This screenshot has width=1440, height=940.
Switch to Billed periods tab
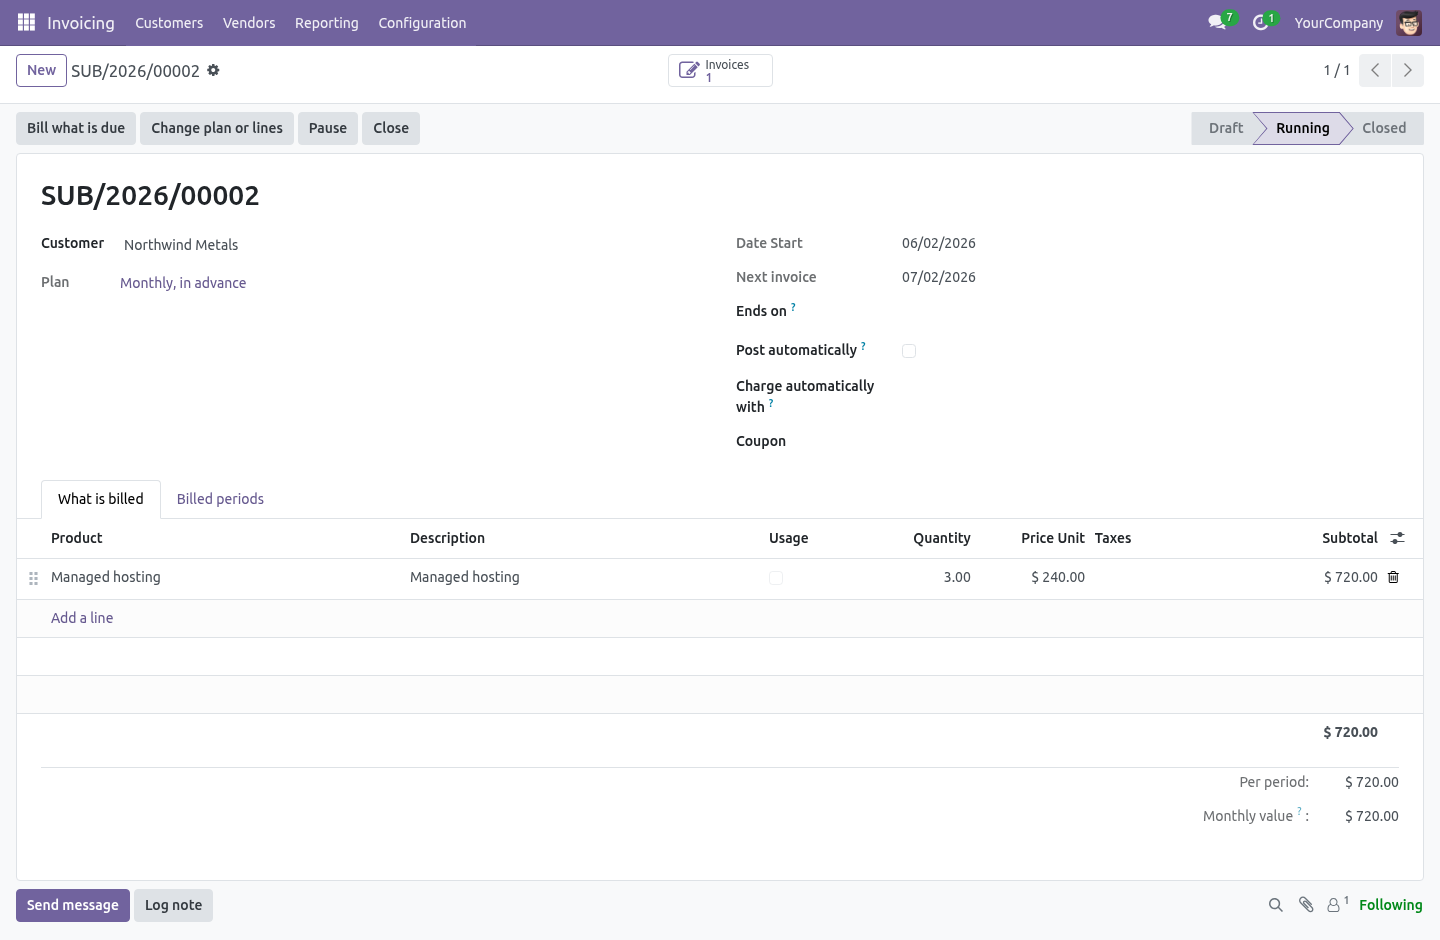point(220,499)
